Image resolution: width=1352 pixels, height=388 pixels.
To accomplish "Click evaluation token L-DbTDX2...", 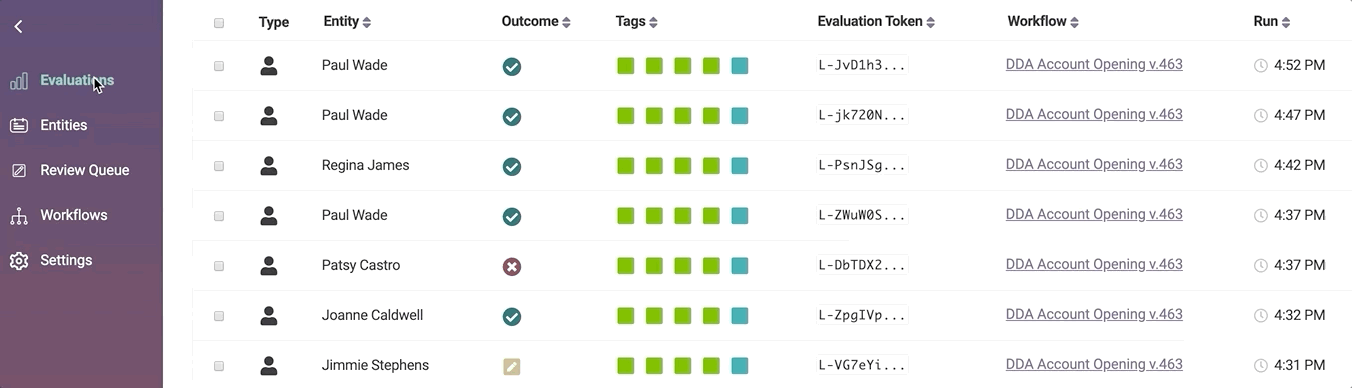I will (x=862, y=266).
